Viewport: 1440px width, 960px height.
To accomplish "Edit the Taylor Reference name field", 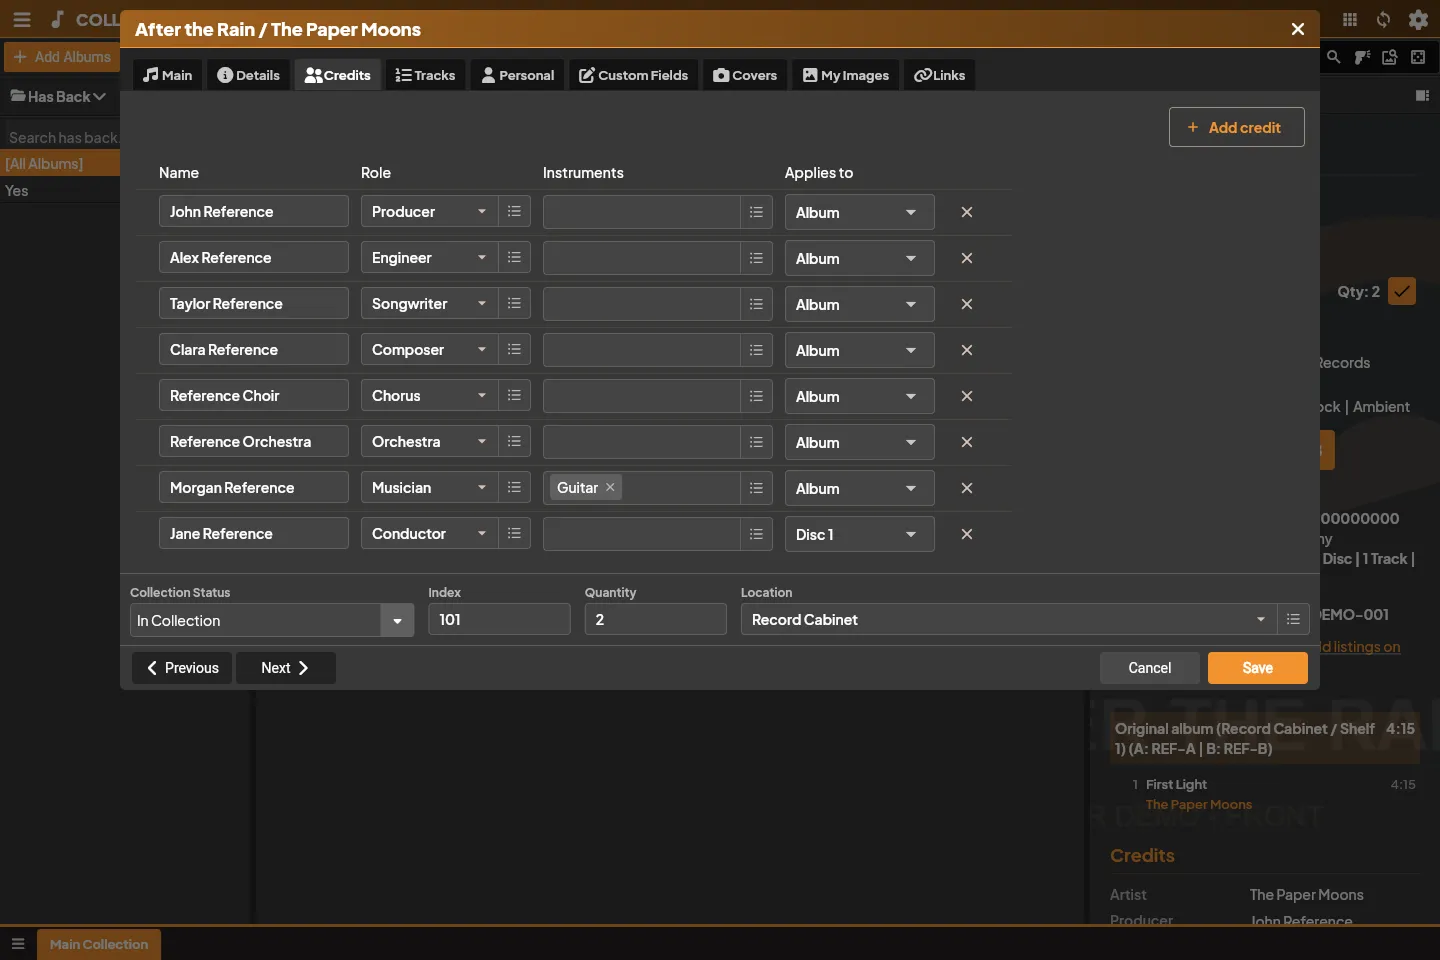I will 254,304.
